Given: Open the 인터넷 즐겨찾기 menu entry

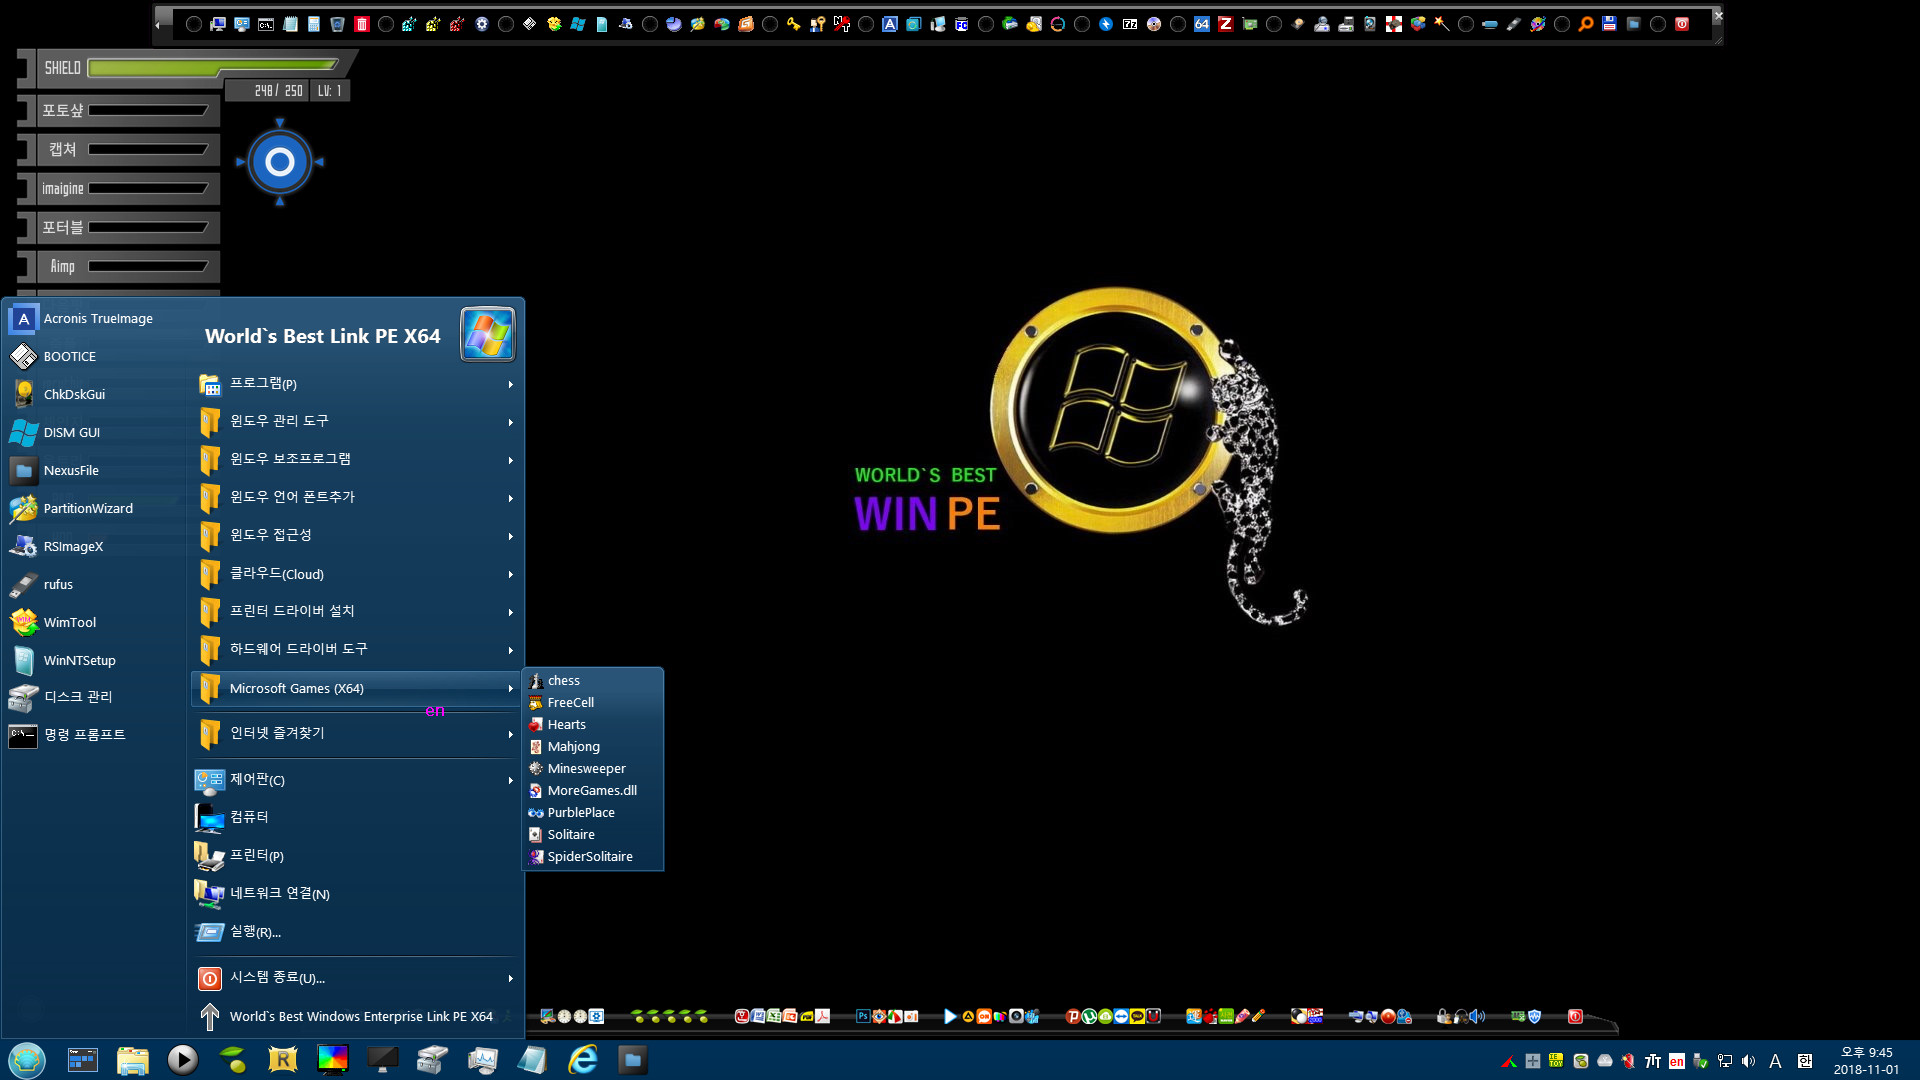Looking at the screenshot, I should (x=355, y=733).
